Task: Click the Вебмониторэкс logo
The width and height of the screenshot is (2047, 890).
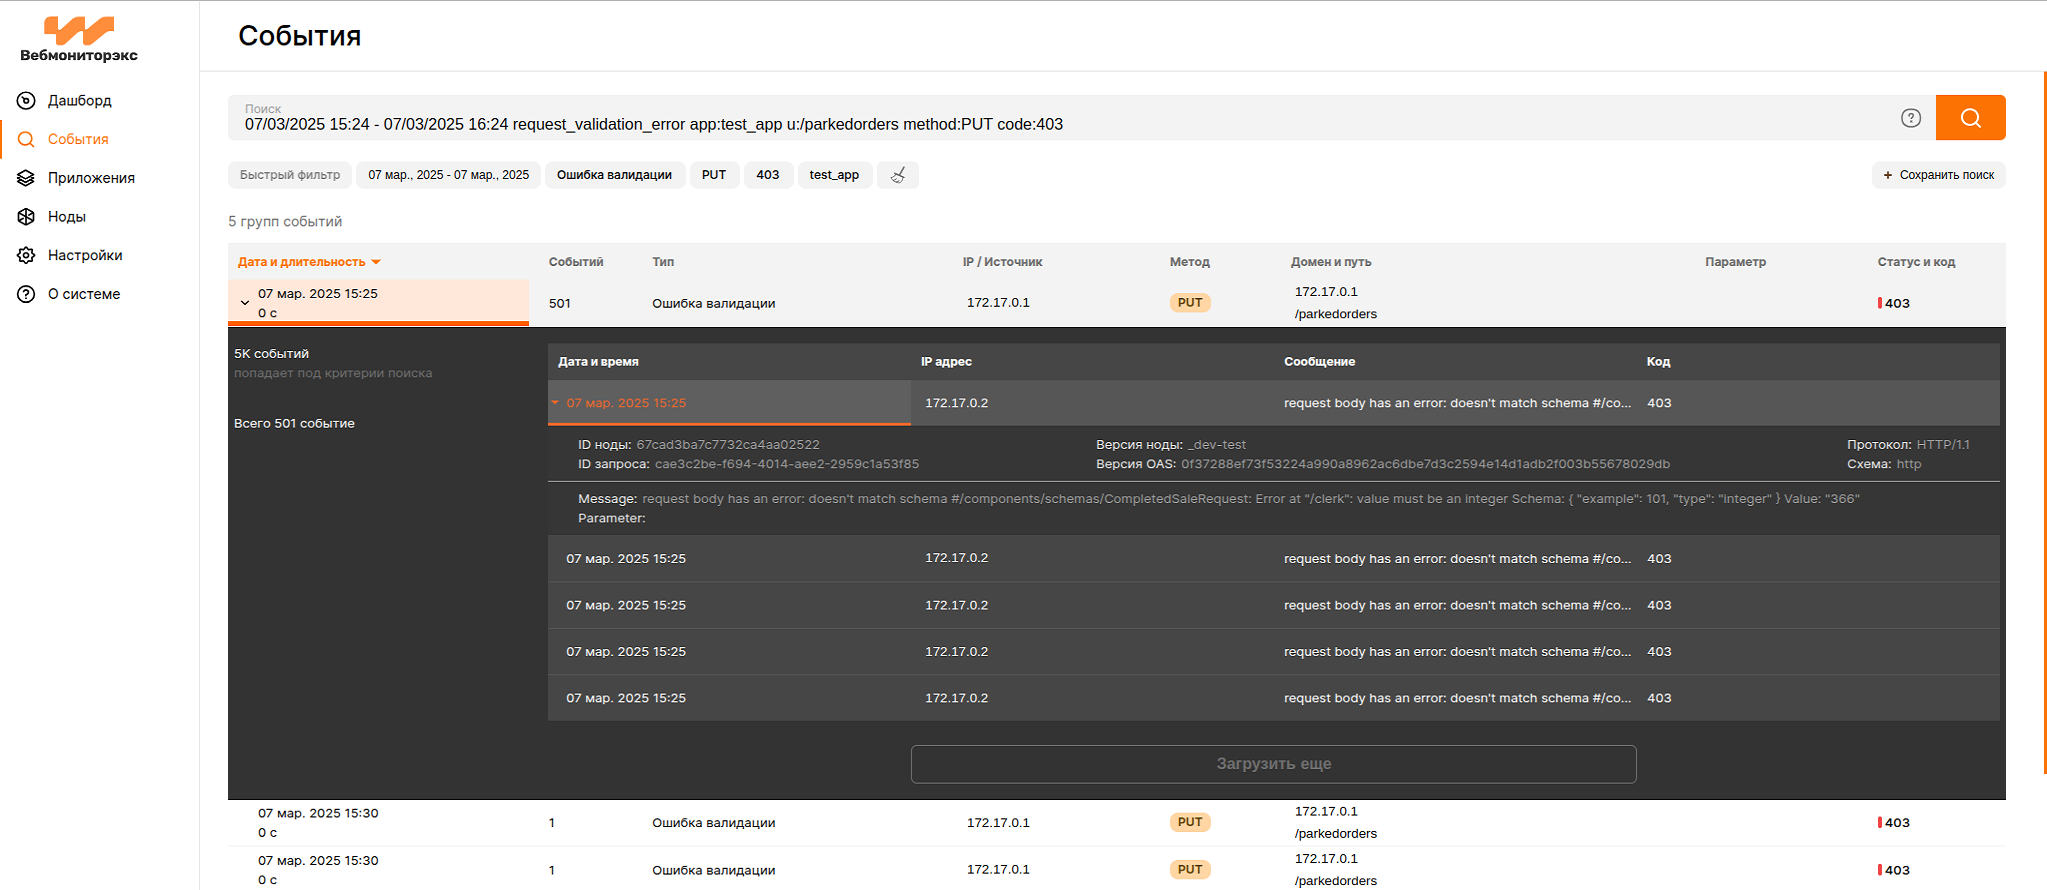Action: (79, 39)
